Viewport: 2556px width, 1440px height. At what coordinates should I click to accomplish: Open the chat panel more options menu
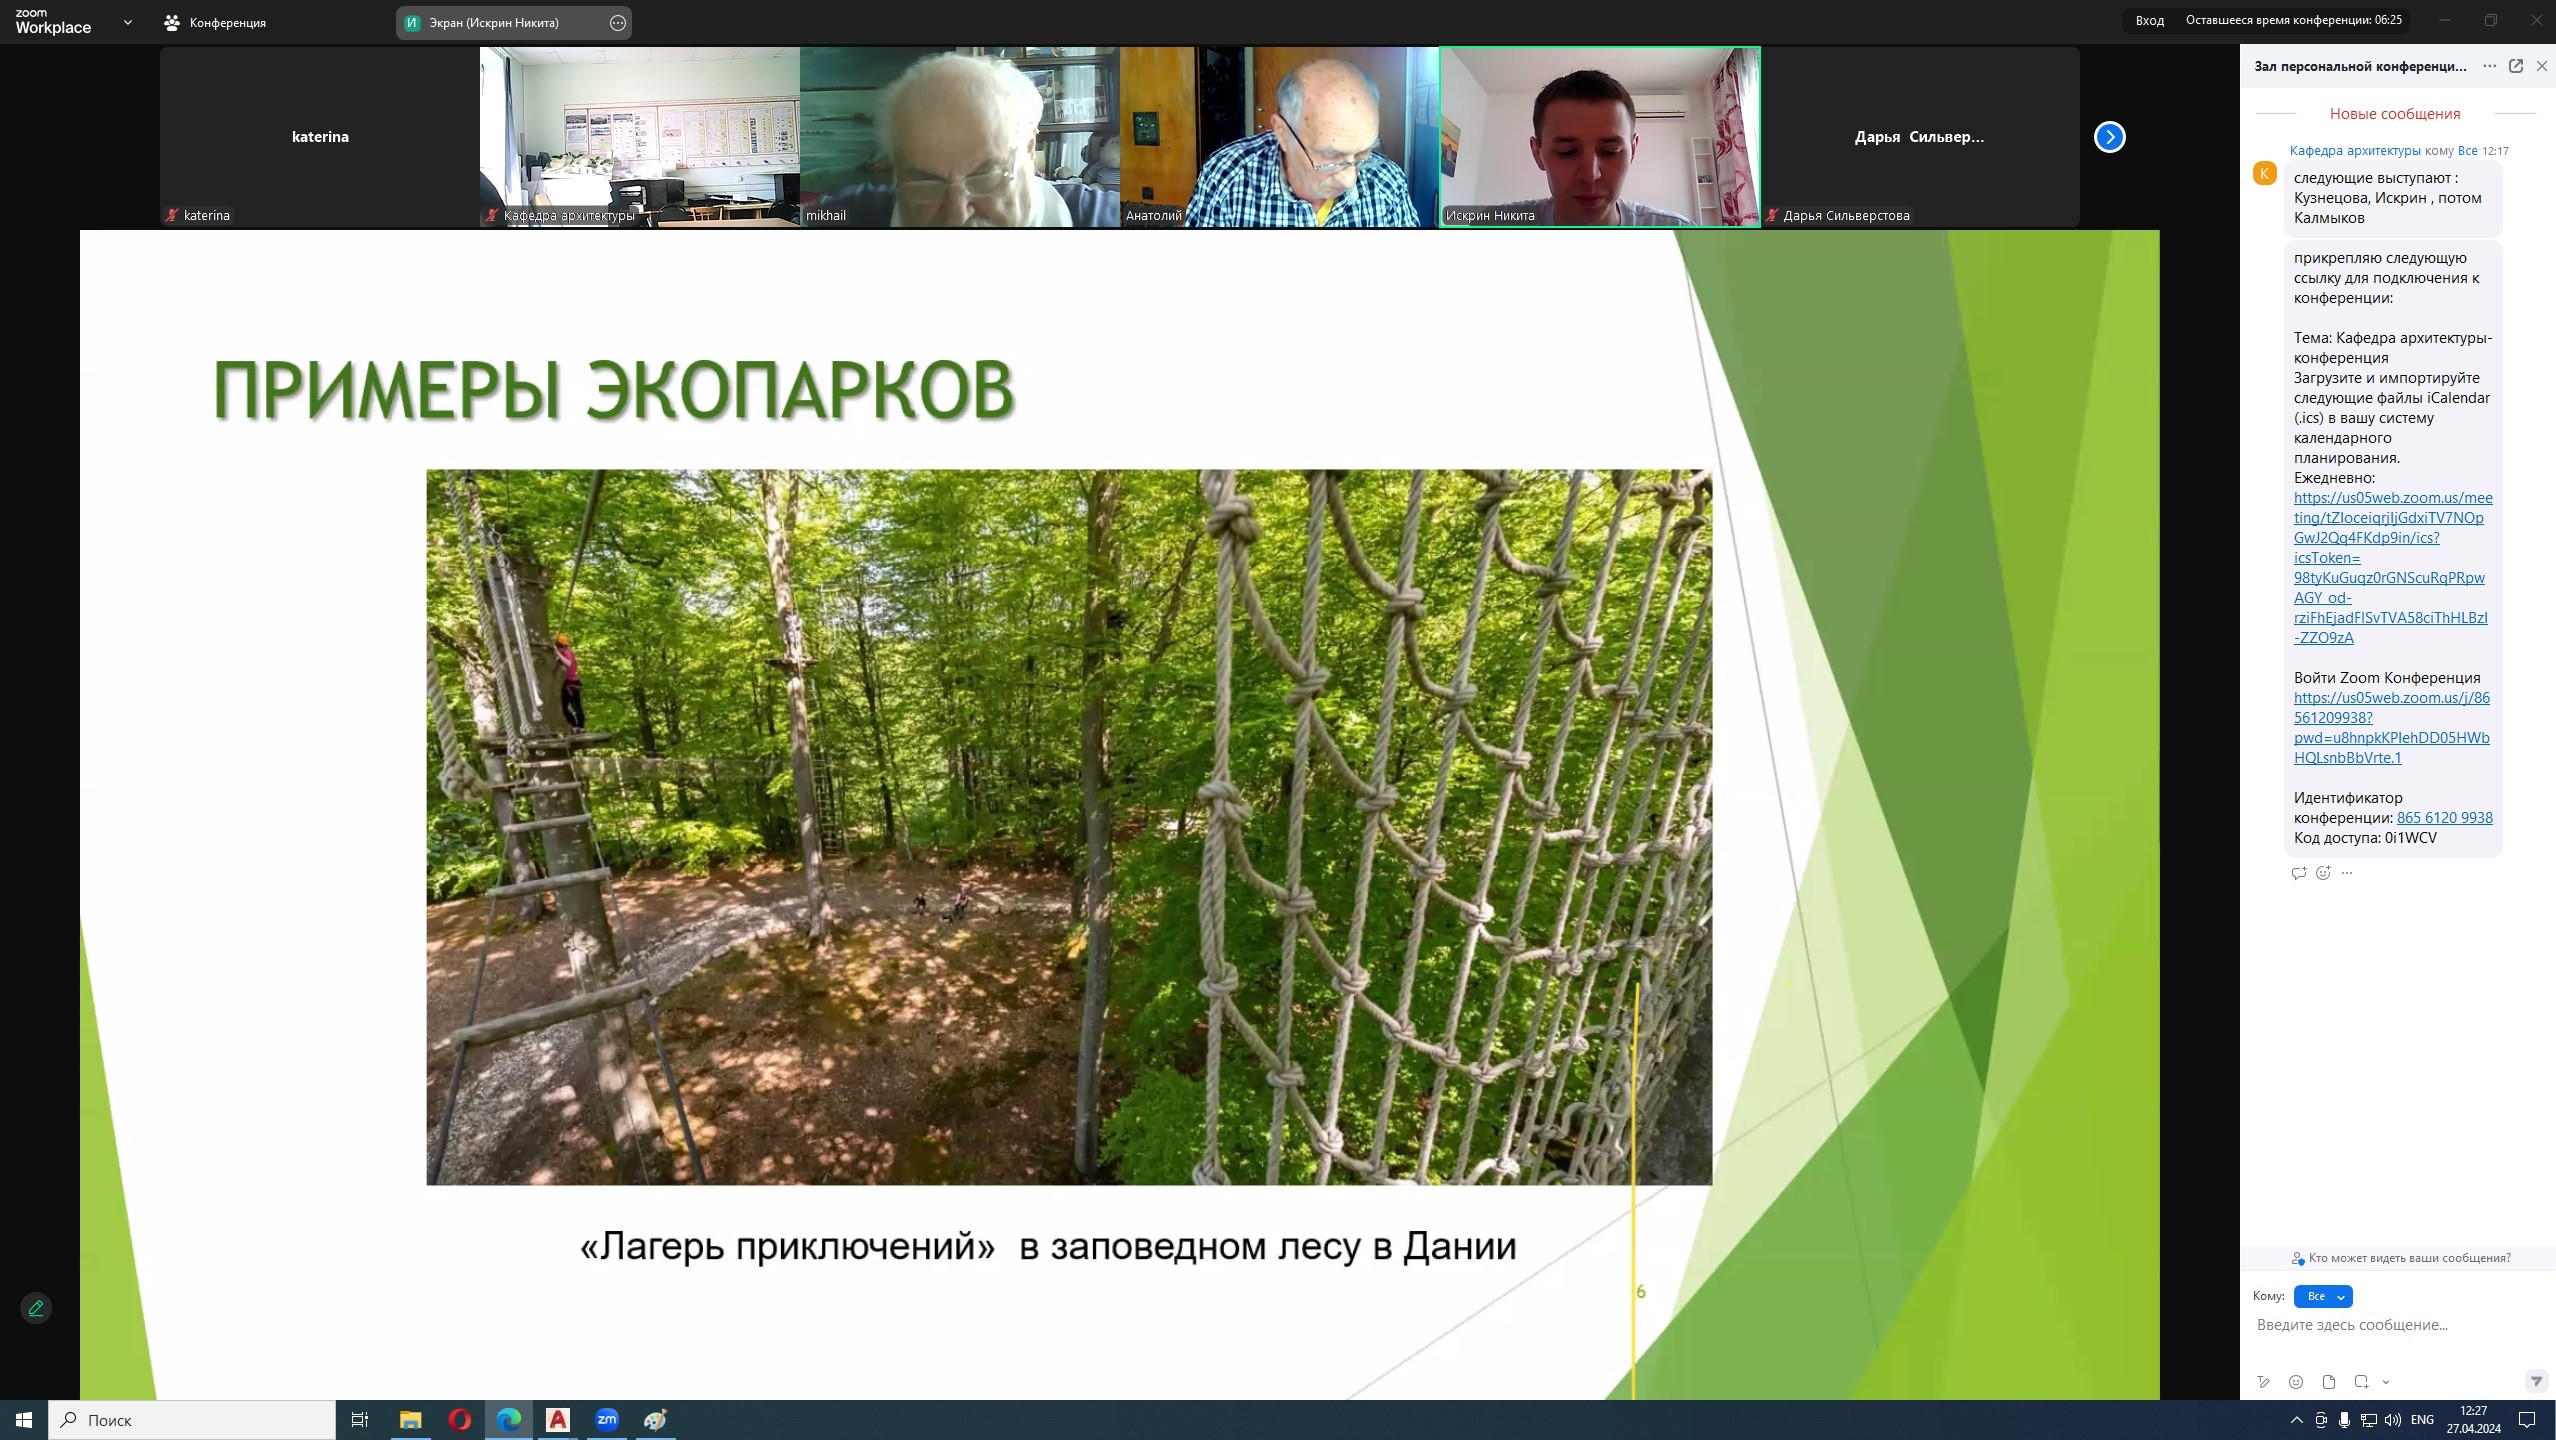click(2489, 66)
